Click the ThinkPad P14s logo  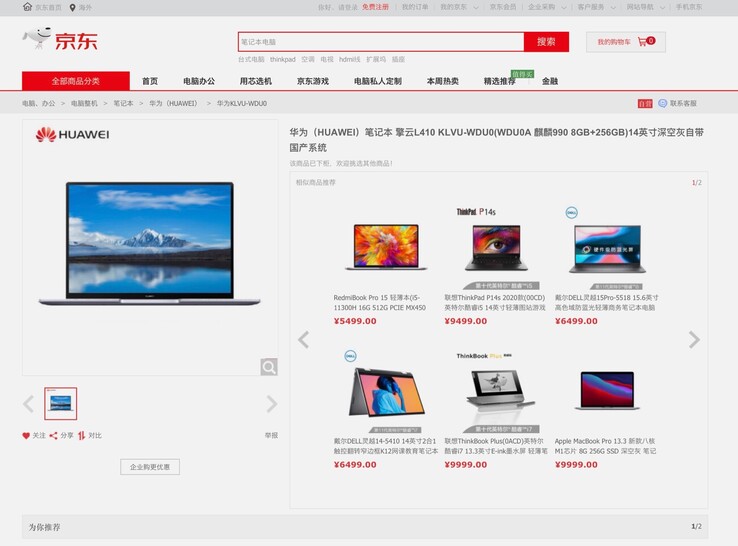pyautogui.click(x=476, y=212)
